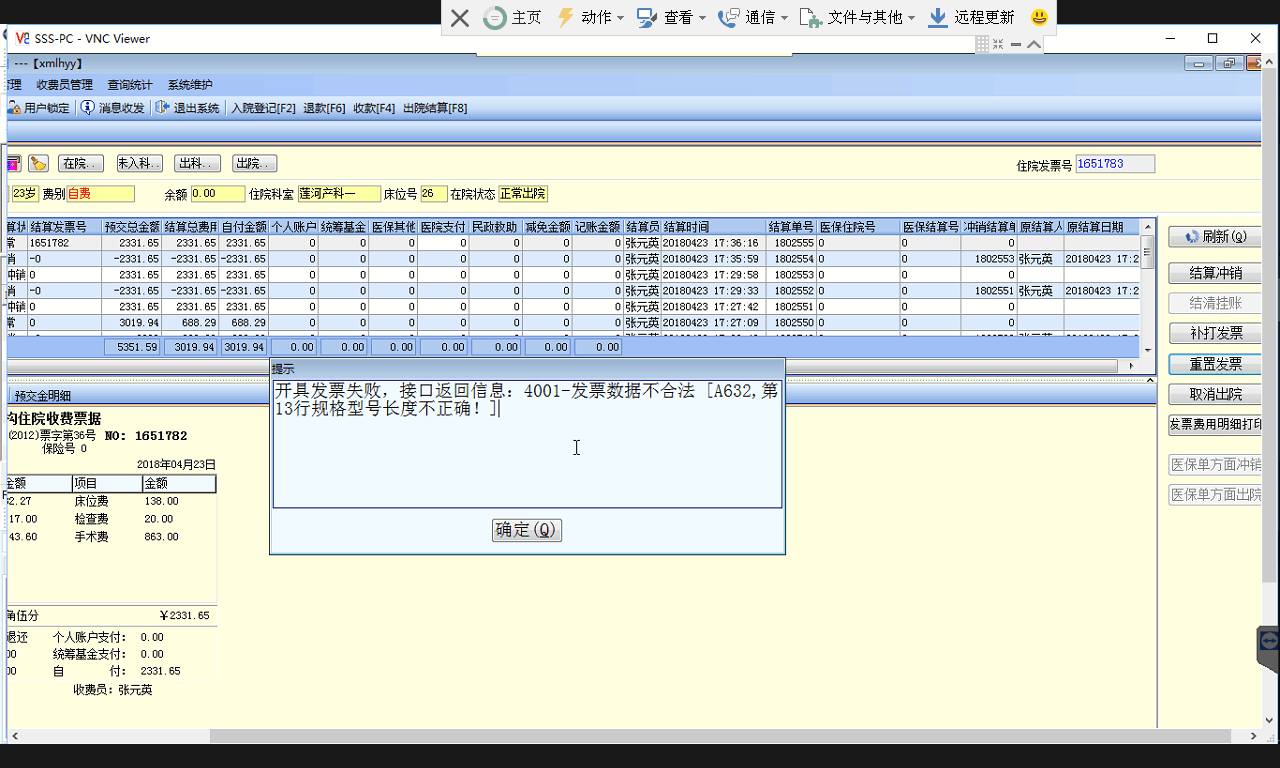
Task: Click the 刷新(Q) refresh button
Action: click(1215, 237)
